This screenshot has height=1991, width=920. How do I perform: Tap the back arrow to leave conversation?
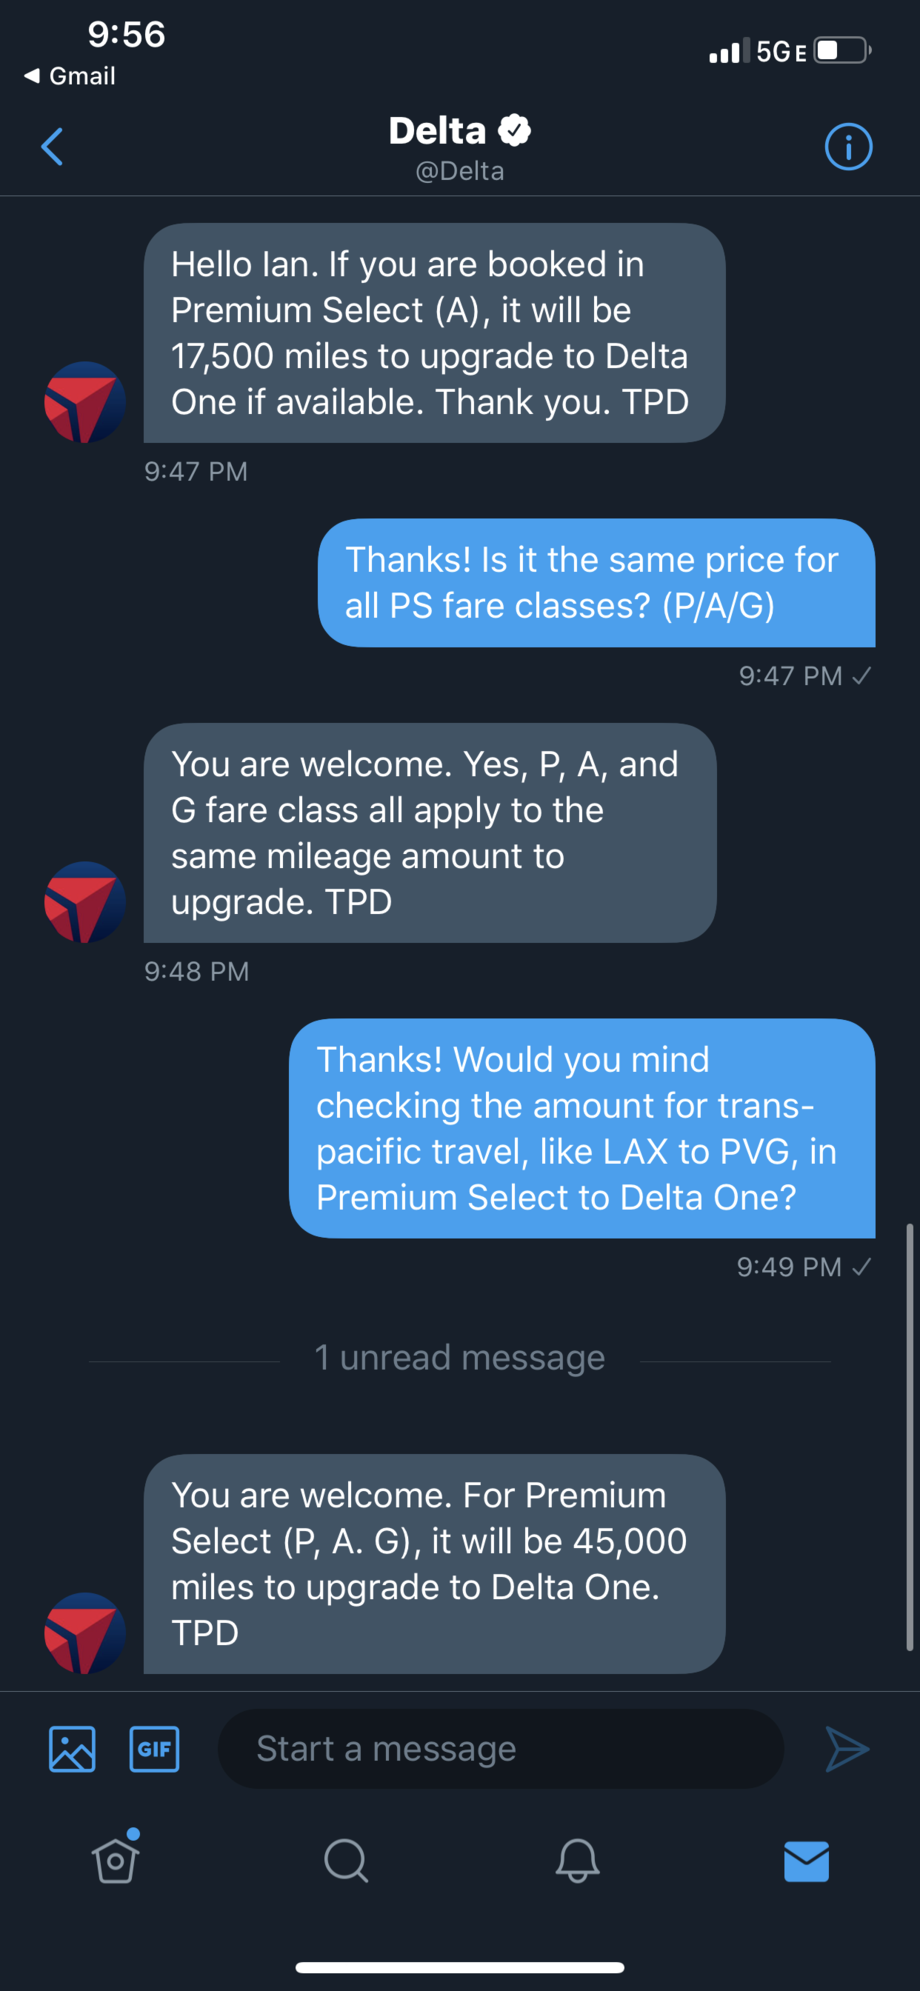click(x=52, y=147)
